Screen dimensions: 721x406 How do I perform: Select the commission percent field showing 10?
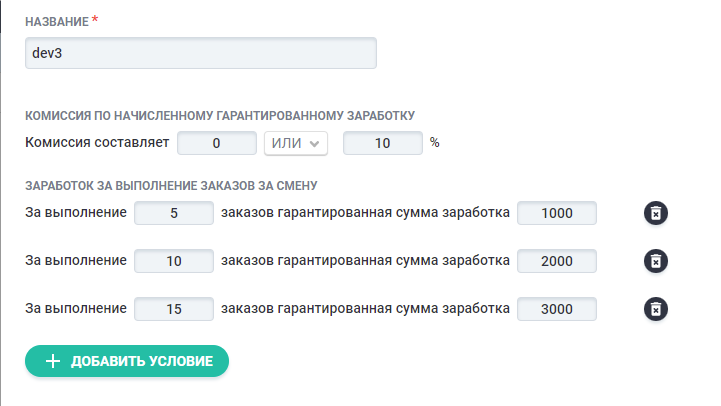click(383, 143)
